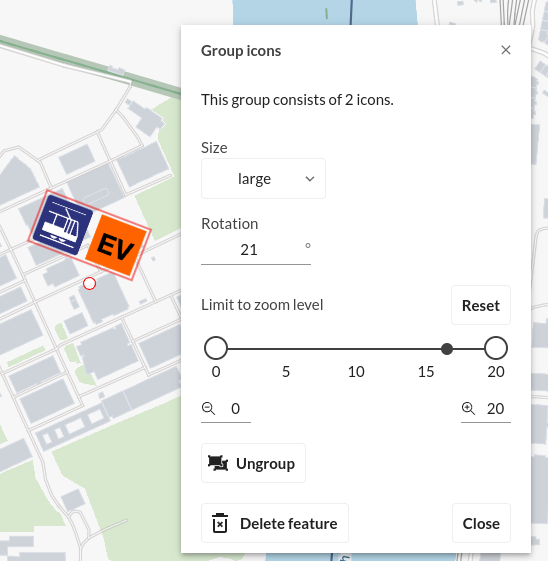Click the minimum zoom slider handle at 0
The image size is (548, 561).
pyautogui.click(x=216, y=348)
